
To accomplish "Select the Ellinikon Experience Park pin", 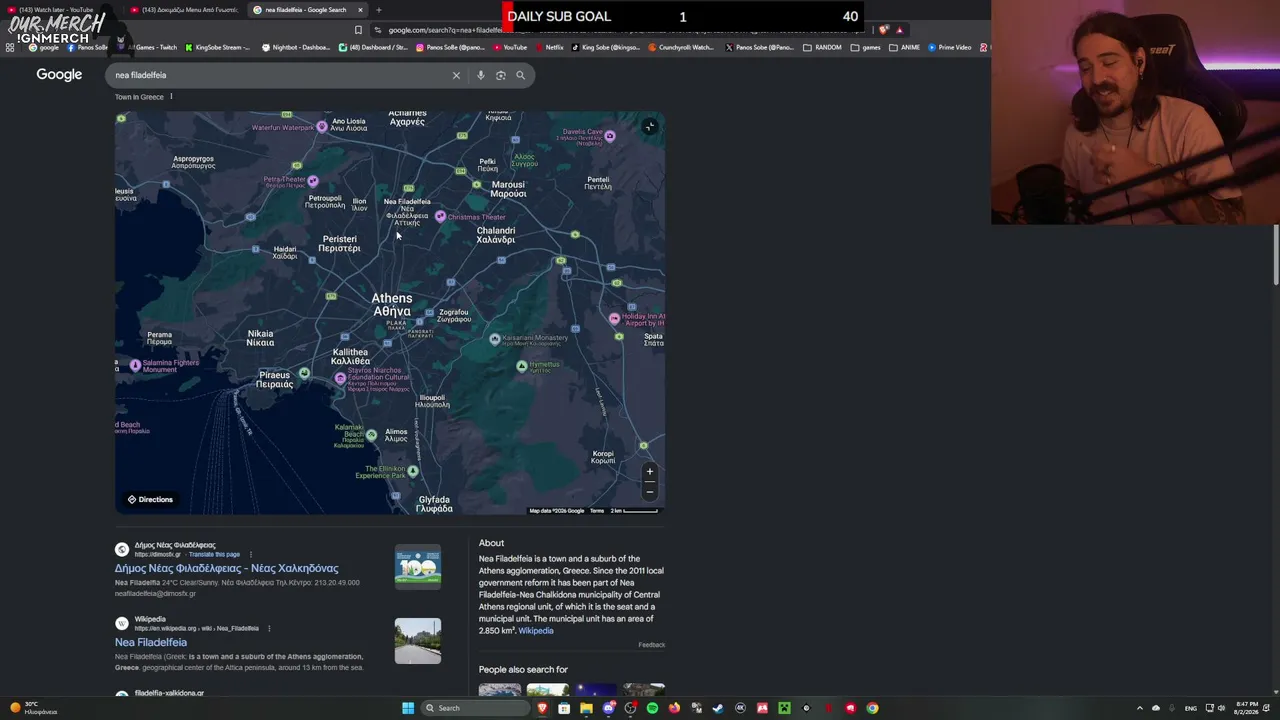I will pos(412,471).
